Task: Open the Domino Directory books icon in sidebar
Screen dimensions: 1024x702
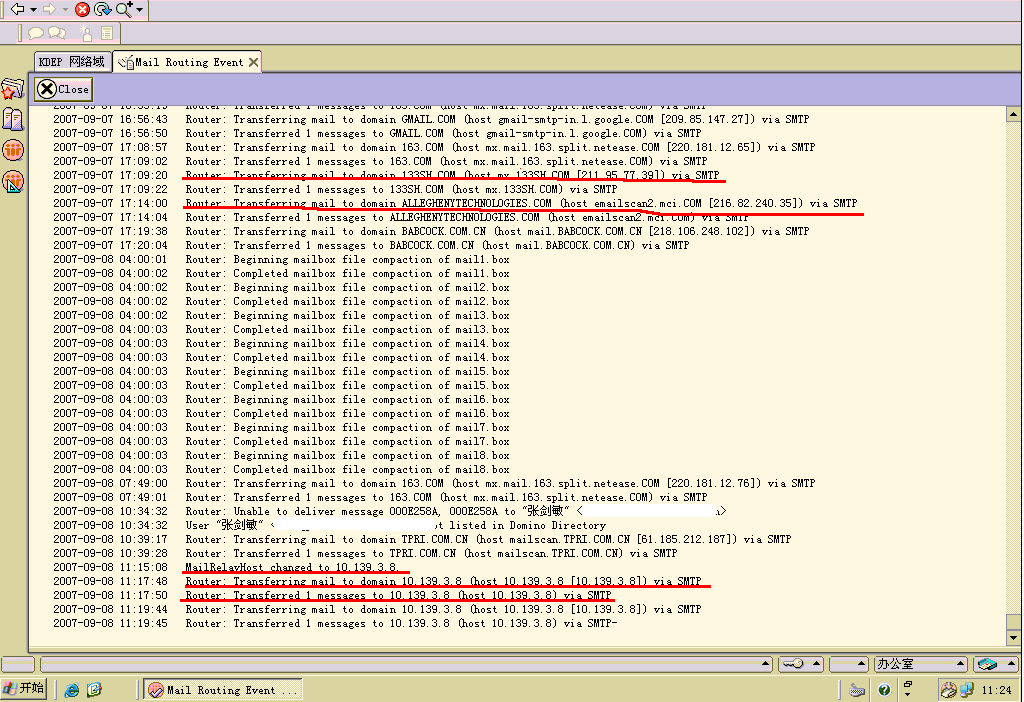Action: (x=13, y=120)
